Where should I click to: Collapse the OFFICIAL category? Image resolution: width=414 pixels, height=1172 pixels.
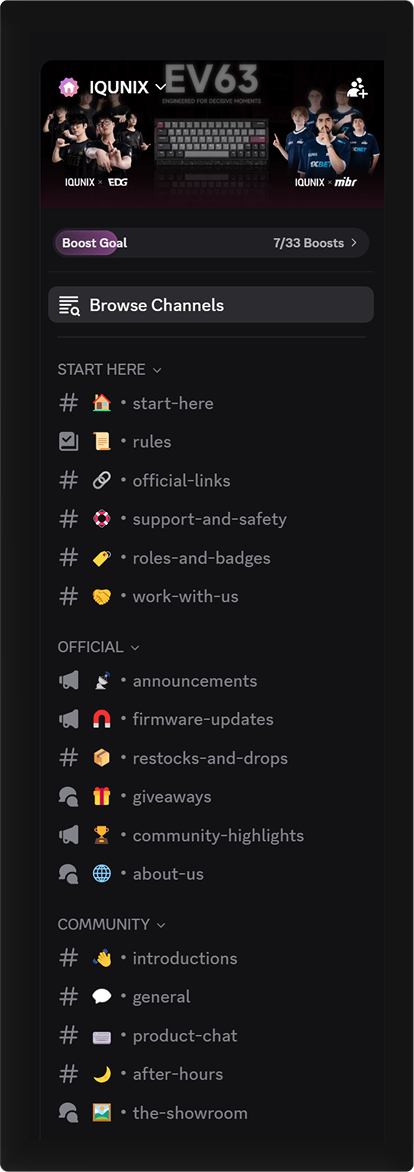tap(98, 647)
